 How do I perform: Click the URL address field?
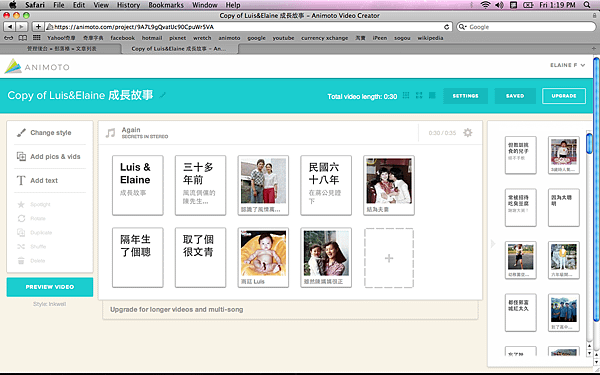click(249, 27)
